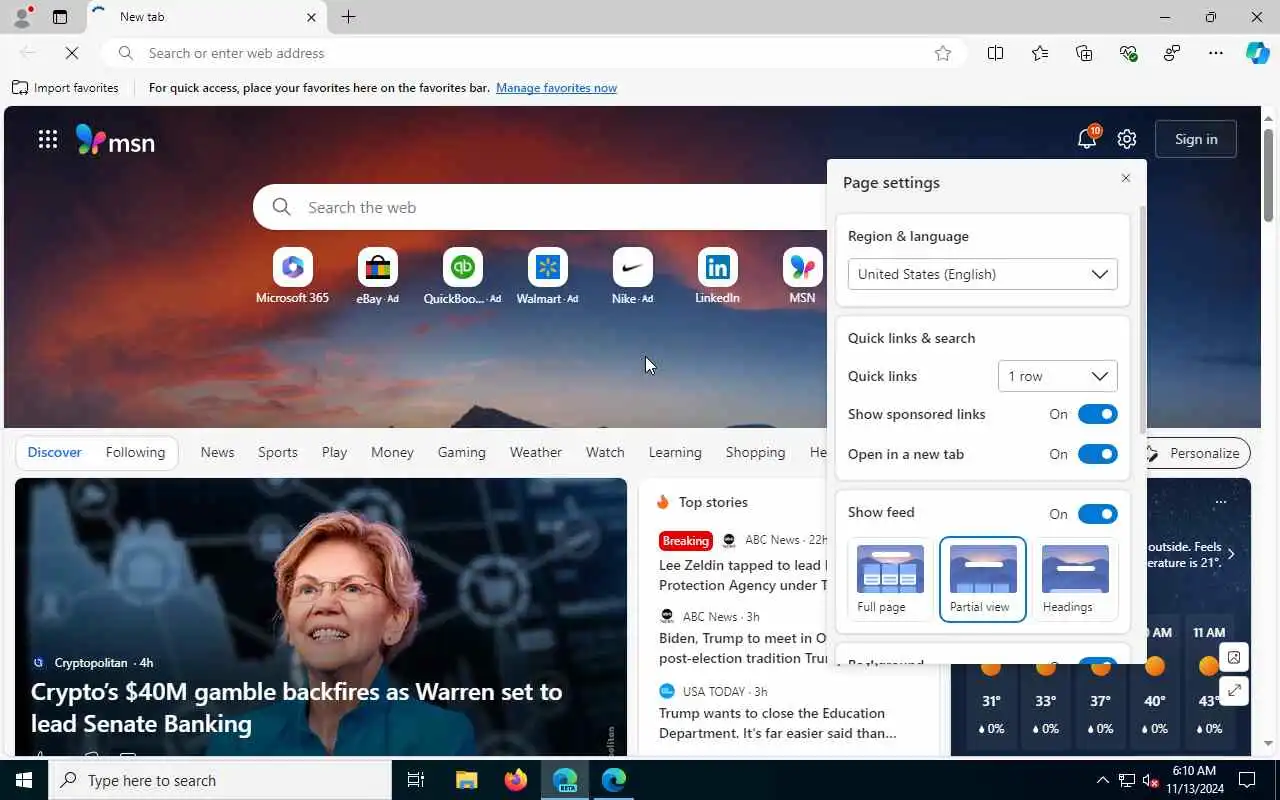Screen dimensions: 1280x800
Task: Open the browser profile icon
Action: pos(21,17)
